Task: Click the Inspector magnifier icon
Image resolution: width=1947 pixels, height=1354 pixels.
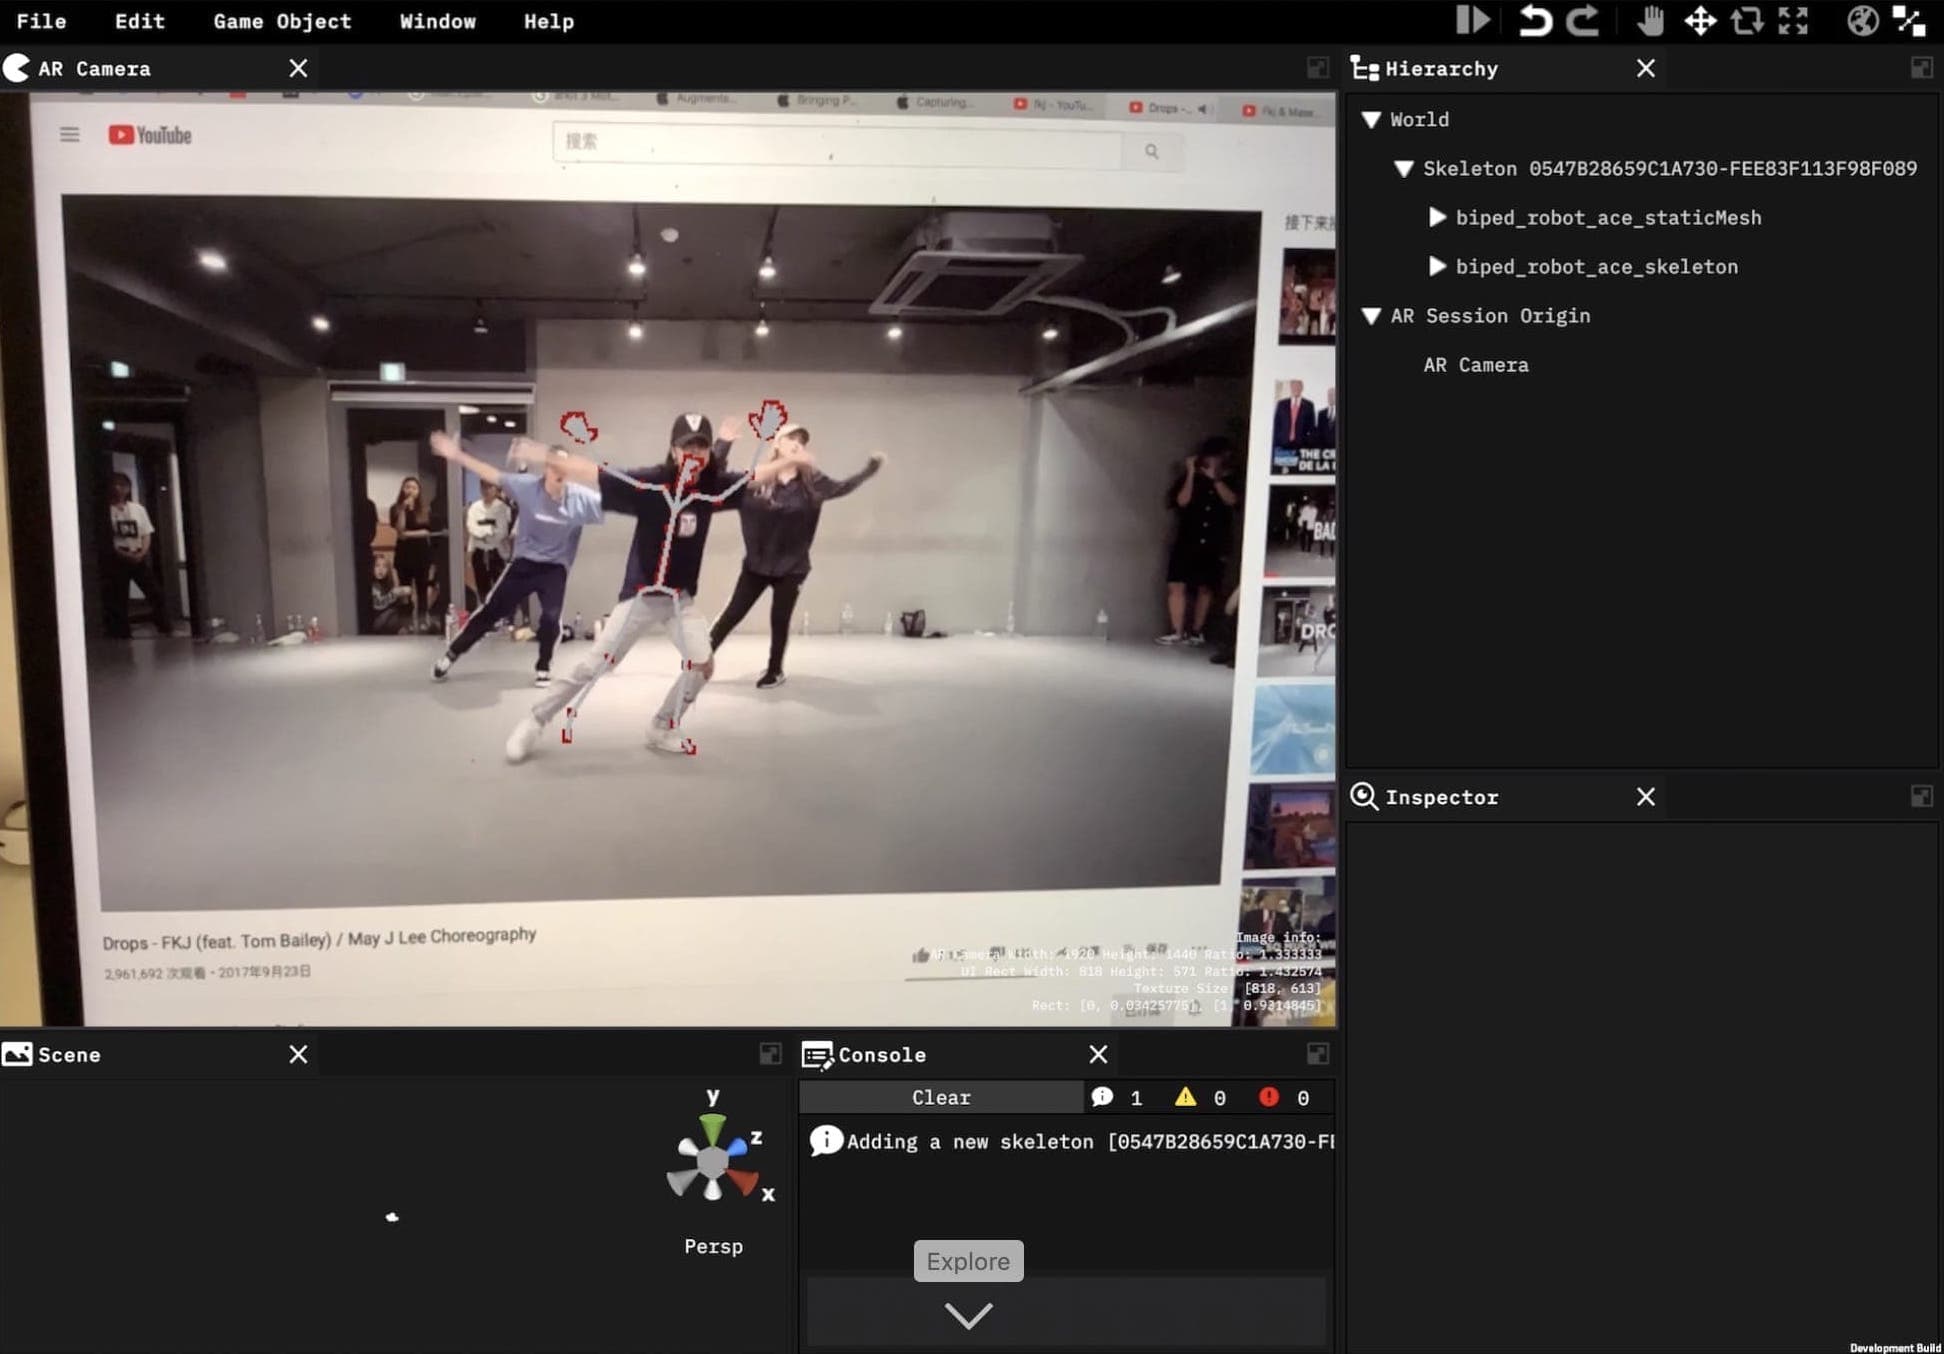Action: (x=1364, y=796)
